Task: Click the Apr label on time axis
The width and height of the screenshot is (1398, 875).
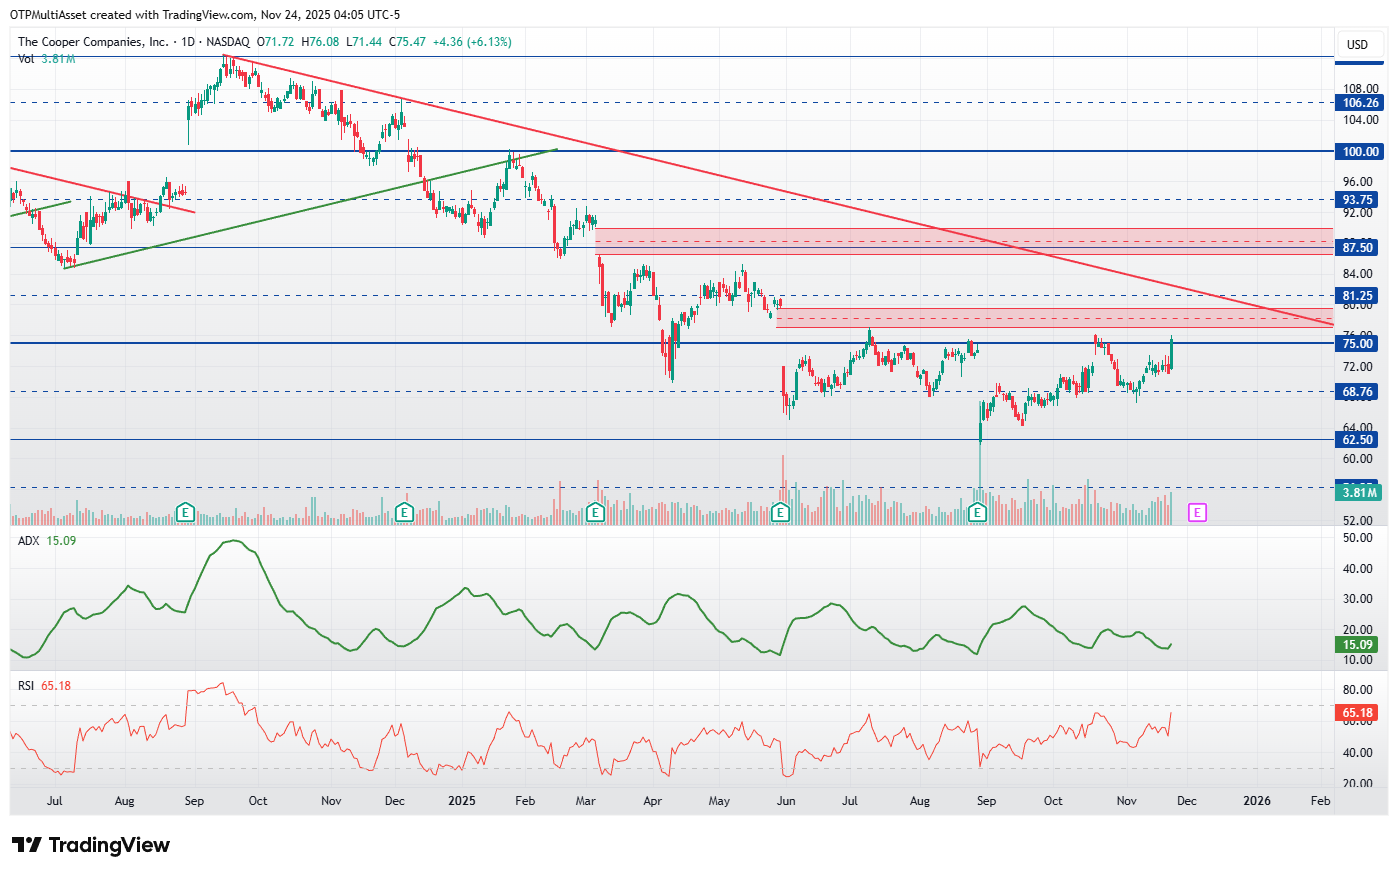Action: (653, 801)
